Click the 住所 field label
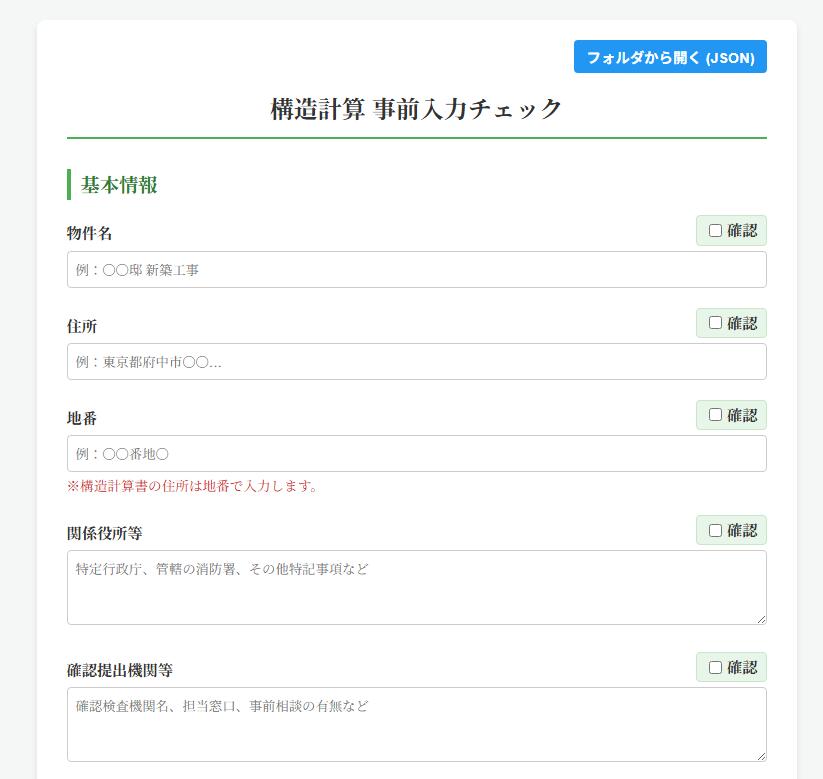The width and height of the screenshot is (823, 779). tap(82, 327)
